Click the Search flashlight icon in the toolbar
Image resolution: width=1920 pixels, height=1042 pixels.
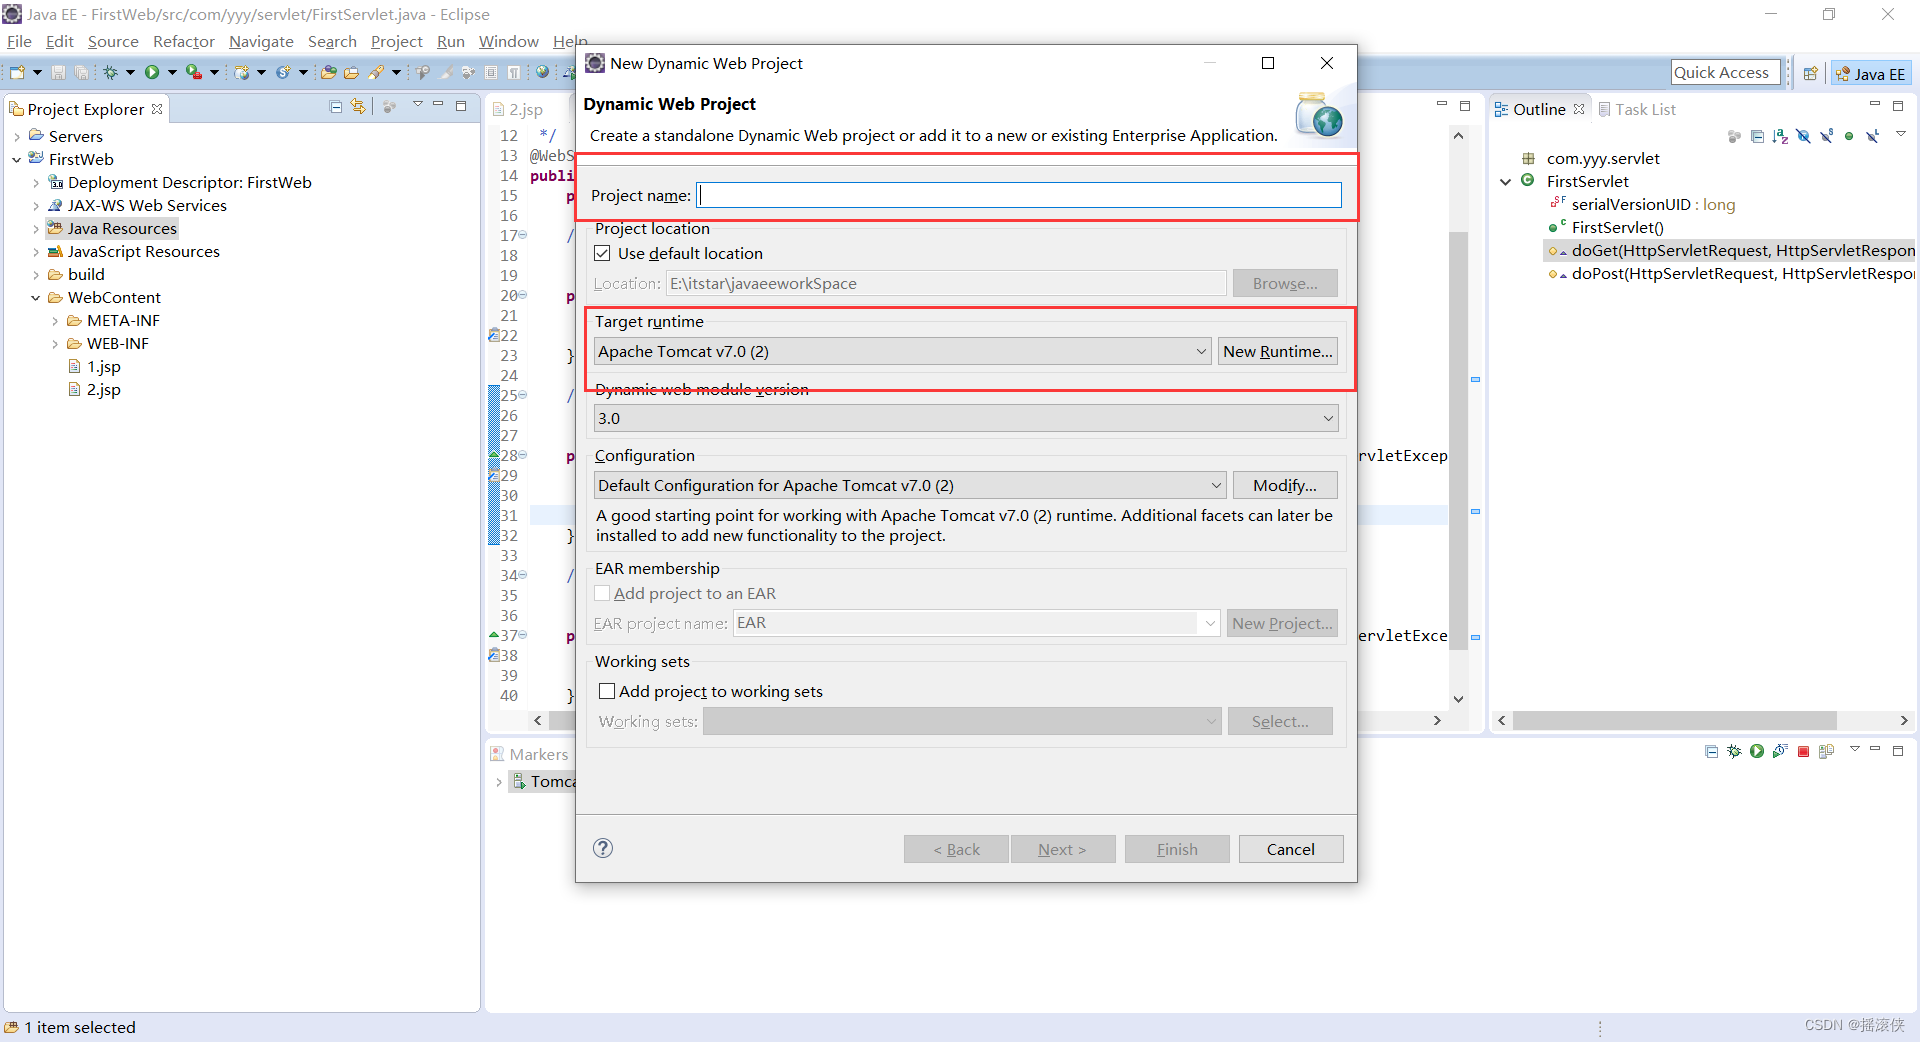point(376,72)
